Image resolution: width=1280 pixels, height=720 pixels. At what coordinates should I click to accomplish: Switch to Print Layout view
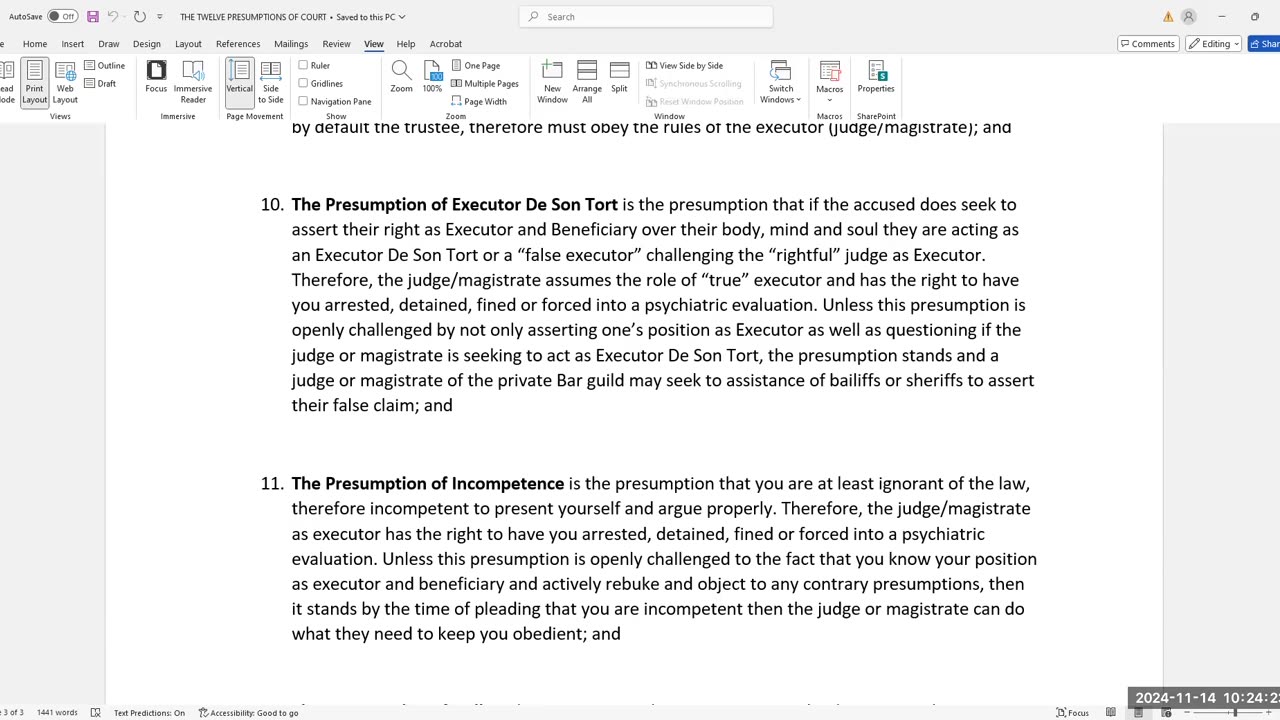[35, 82]
